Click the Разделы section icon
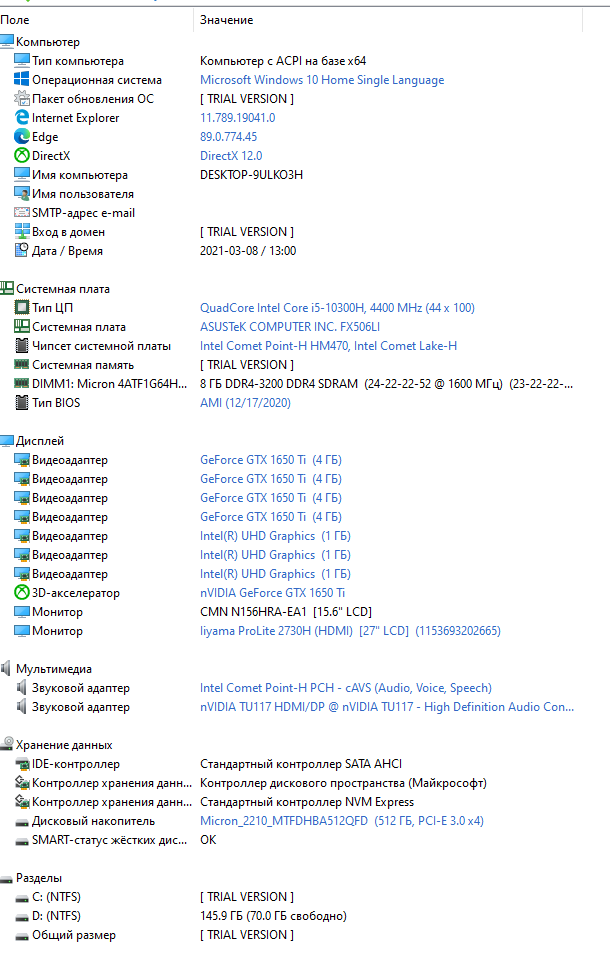 [7, 879]
